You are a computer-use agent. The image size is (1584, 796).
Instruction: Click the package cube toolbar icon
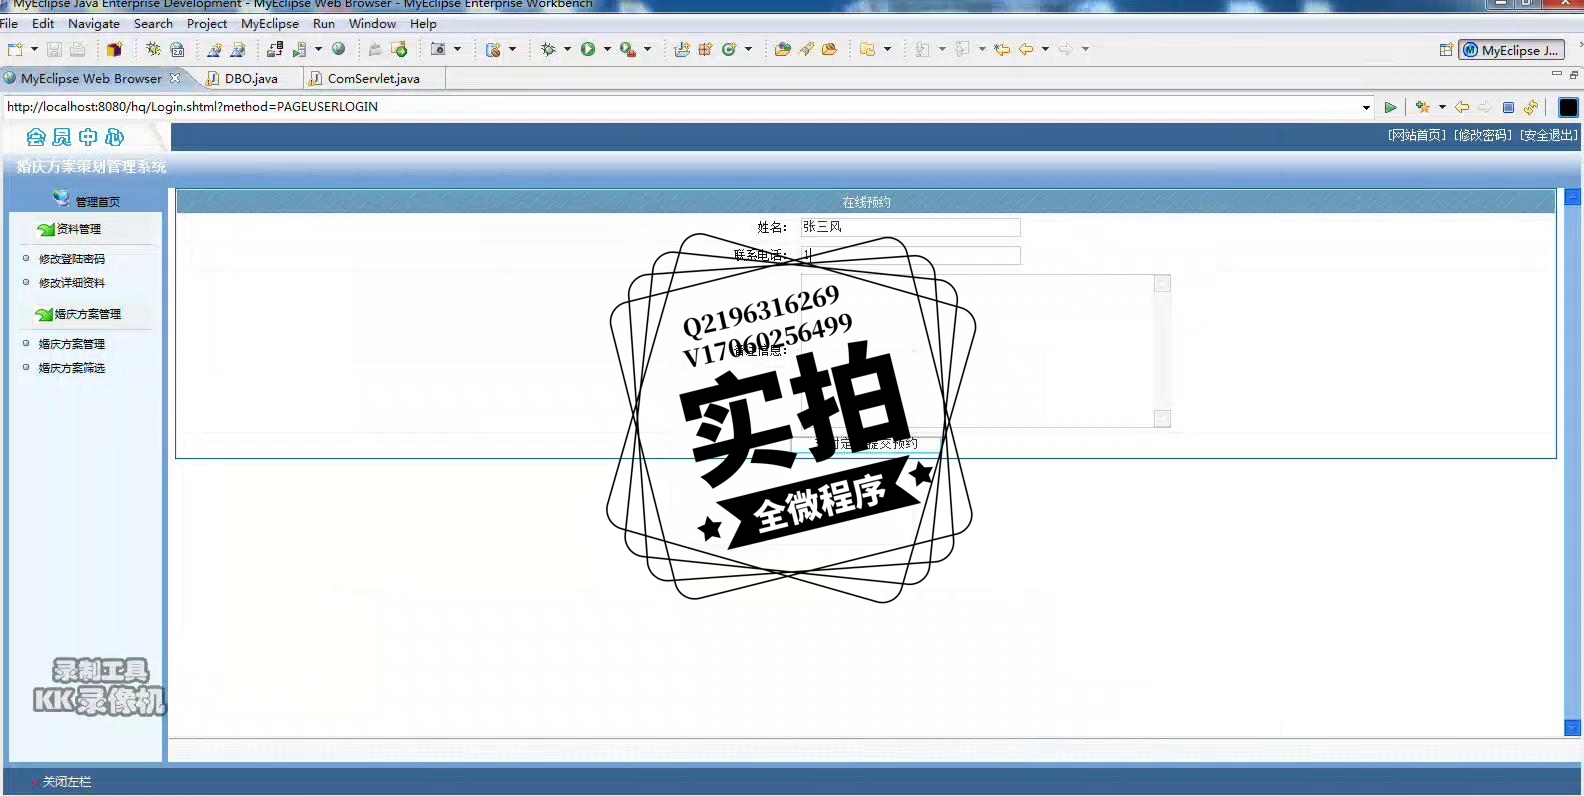tap(114, 49)
